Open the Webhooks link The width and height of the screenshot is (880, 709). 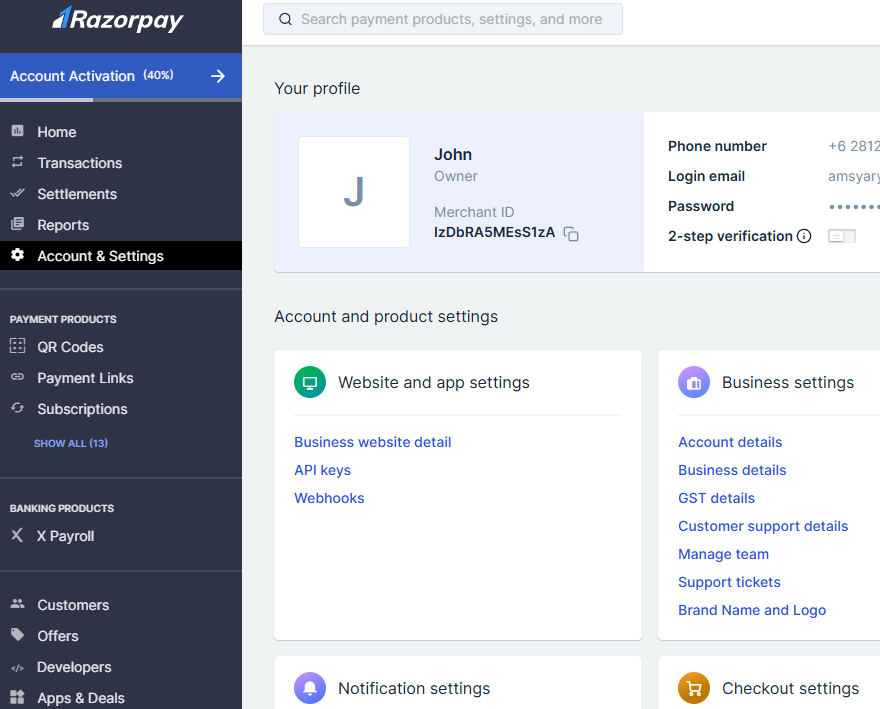click(329, 498)
